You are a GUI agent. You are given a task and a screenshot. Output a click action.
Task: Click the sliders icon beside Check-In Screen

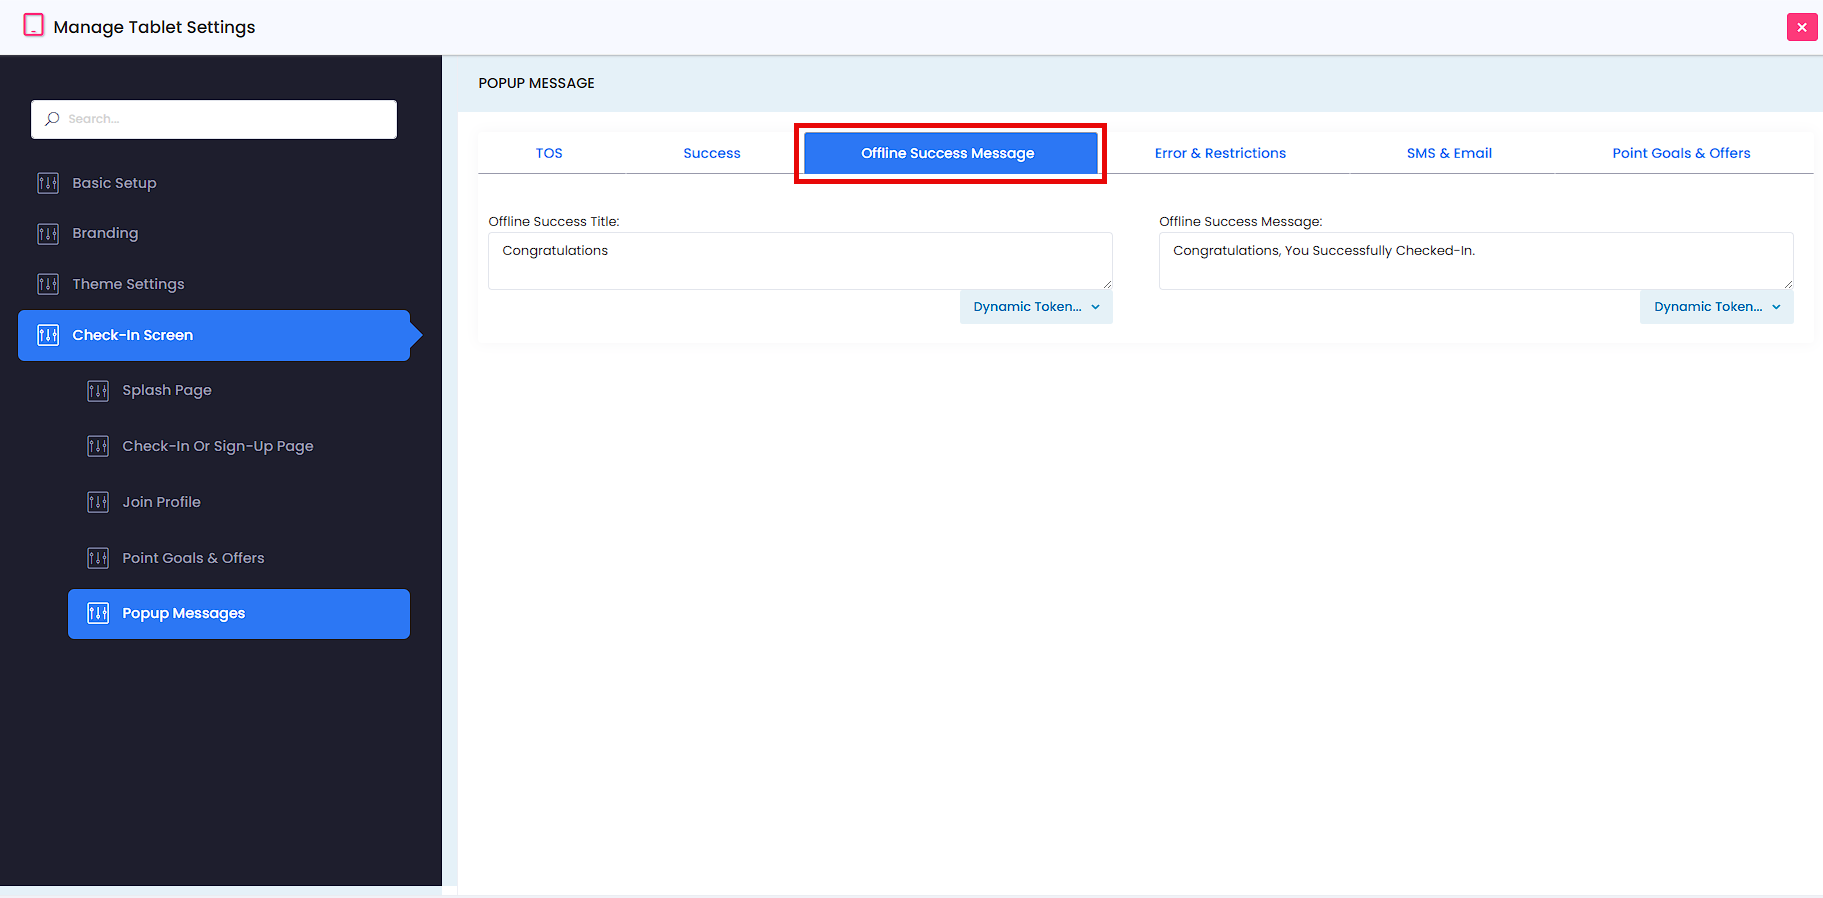48,335
